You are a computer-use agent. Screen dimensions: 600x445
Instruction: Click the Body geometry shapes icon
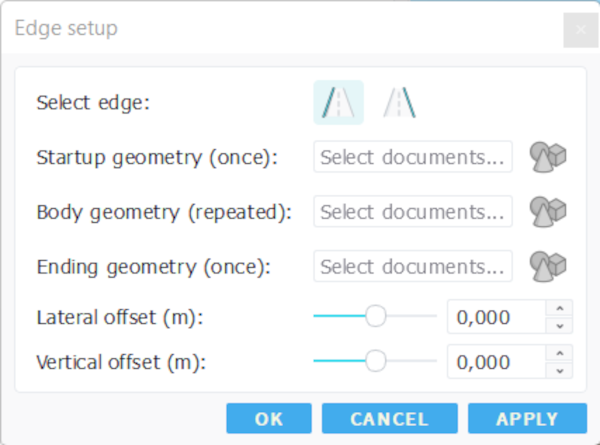[548, 211]
